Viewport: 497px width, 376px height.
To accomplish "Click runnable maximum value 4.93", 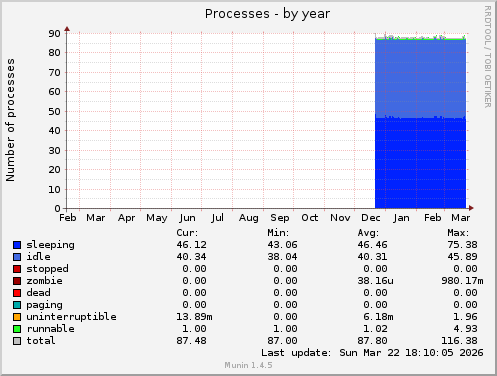I will click(466, 329).
